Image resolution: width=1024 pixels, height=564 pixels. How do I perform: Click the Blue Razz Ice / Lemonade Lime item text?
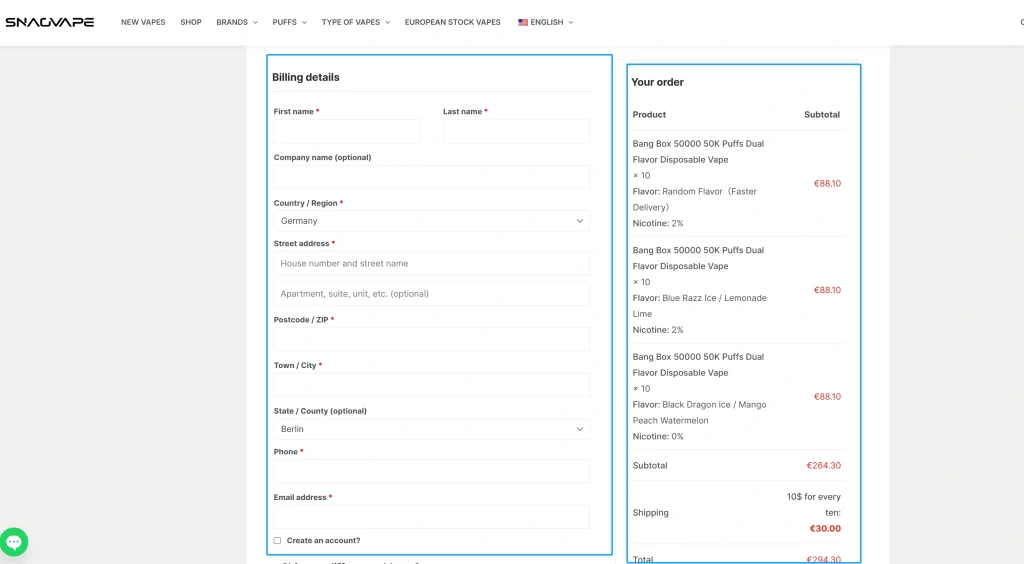pyautogui.click(x=699, y=306)
